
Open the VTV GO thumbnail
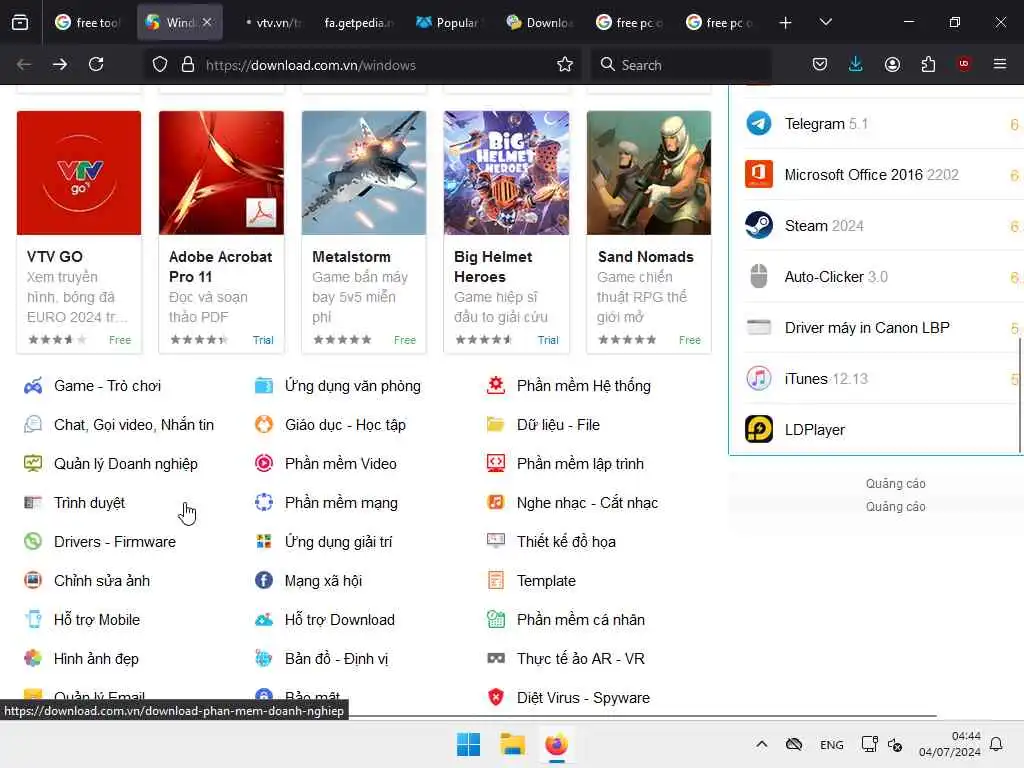pos(79,172)
